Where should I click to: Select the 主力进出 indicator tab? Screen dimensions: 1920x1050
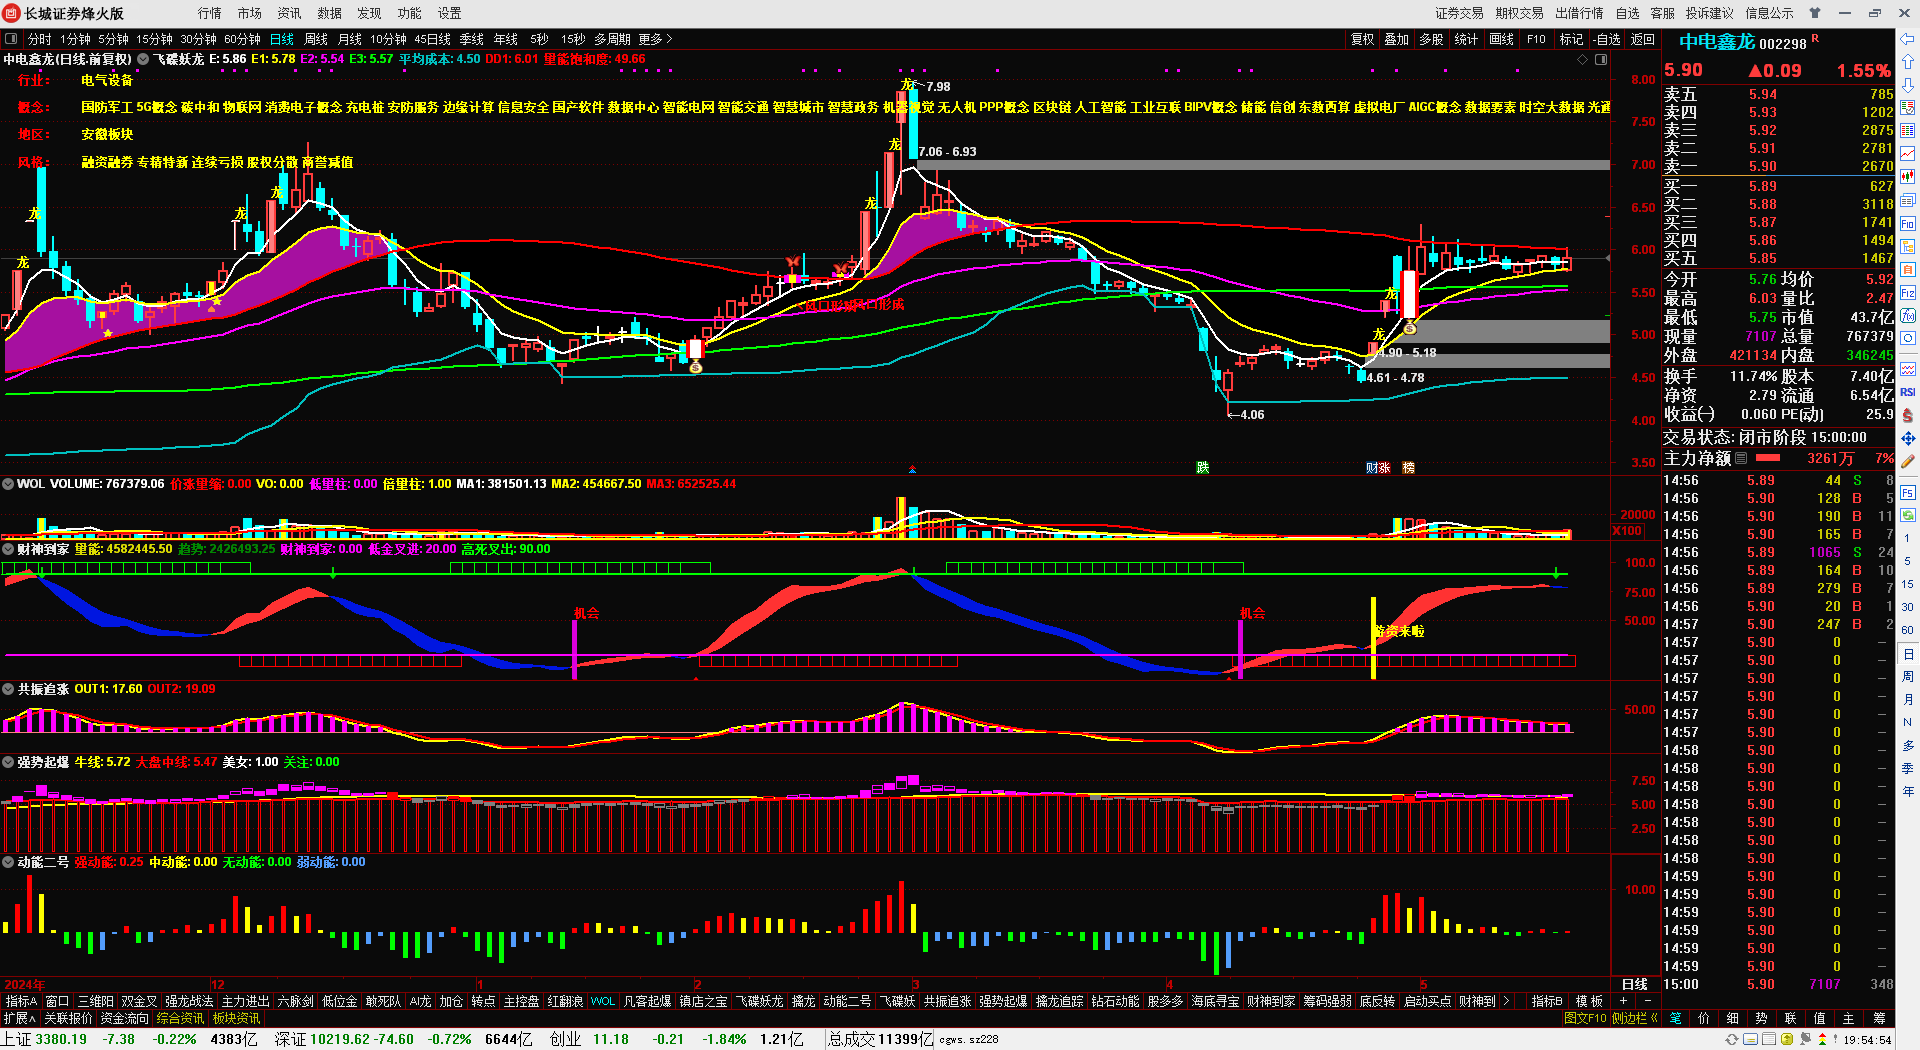click(x=245, y=1001)
